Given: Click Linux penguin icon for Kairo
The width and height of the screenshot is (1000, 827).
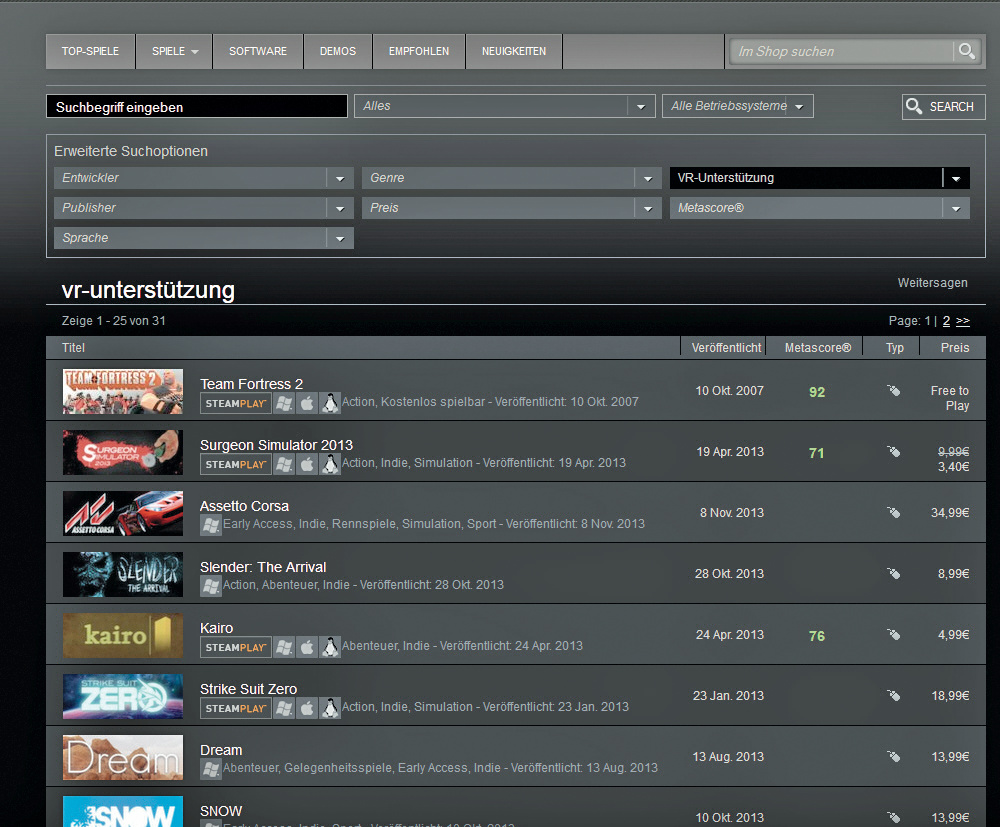Looking at the screenshot, I should pos(330,647).
